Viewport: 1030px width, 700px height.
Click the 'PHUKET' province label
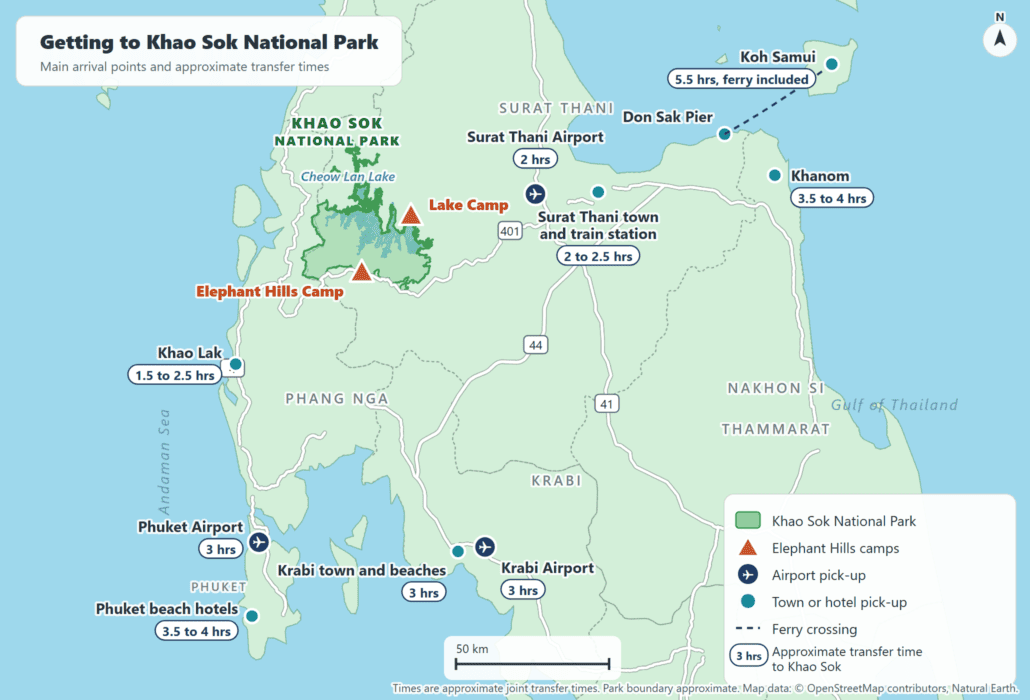pos(219,586)
